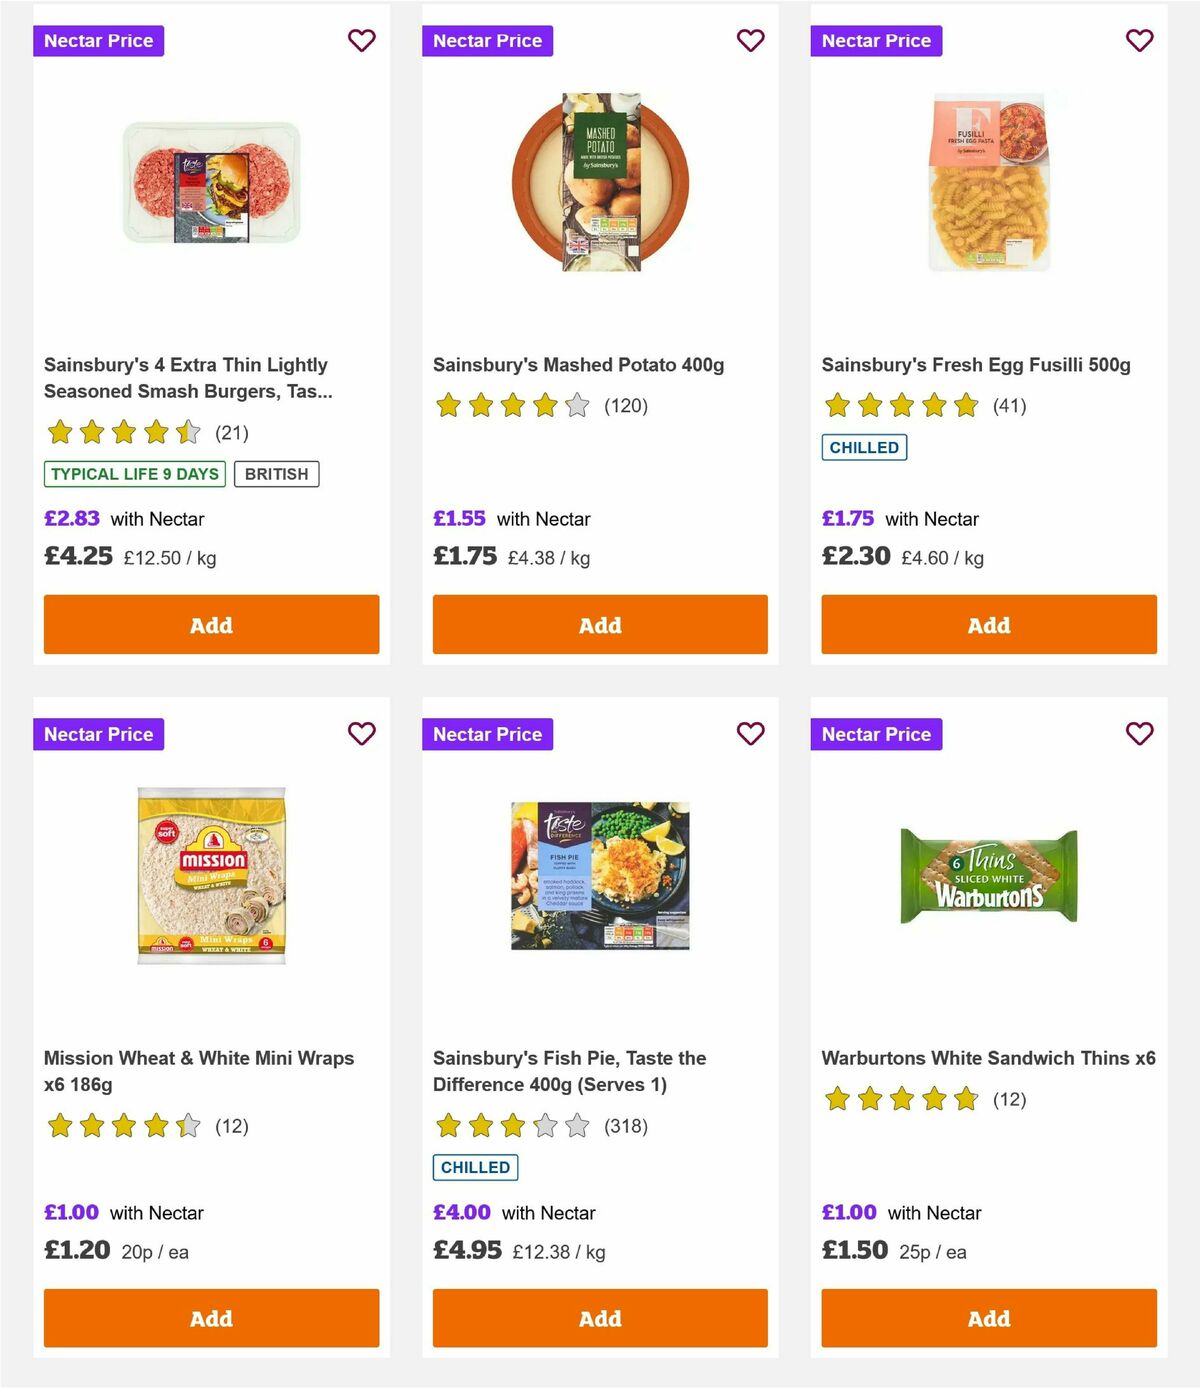The image size is (1200, 1388).
Task: Click the heart on Warburtons Sandwich Thins
Action: (1139, 734)
